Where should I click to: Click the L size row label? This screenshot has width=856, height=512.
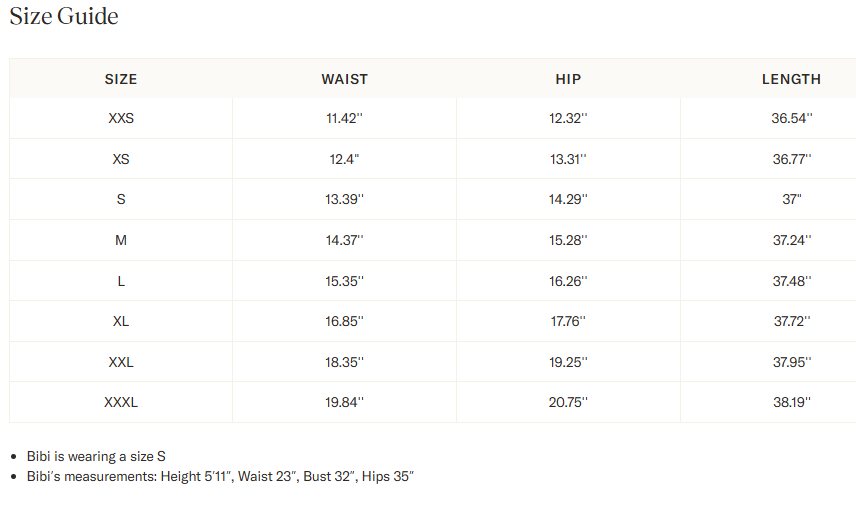(x=121, y=281)
